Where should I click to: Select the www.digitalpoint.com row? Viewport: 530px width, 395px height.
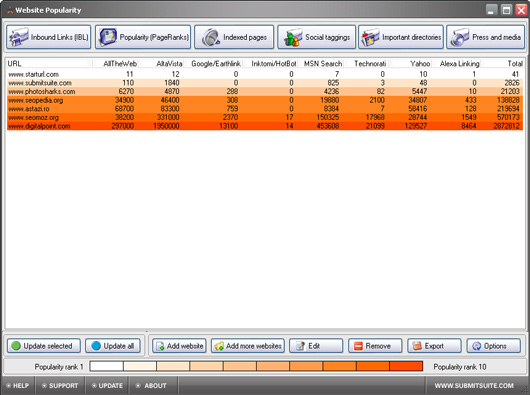[265, 126]
